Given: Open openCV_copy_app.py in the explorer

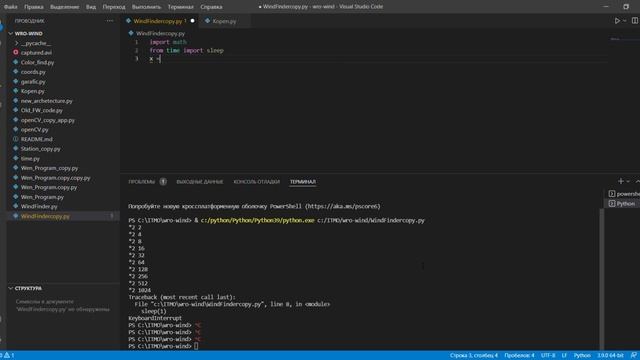Looking at the screenshot, I should coord(48,120).
